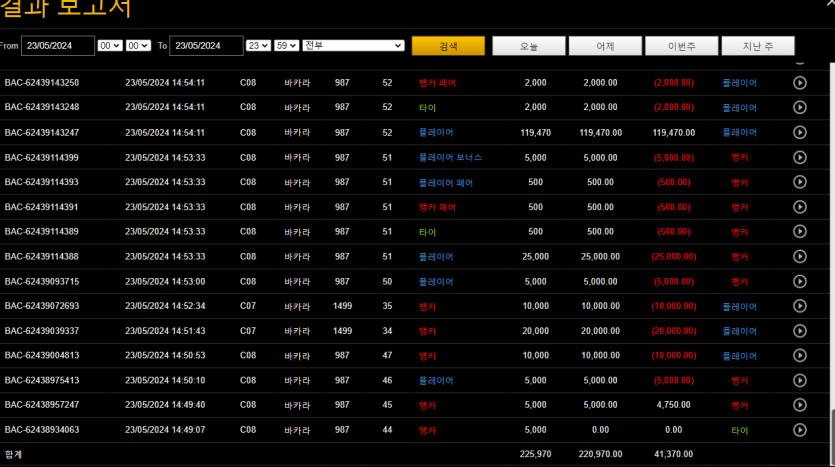The width and height of the screenshot is (835, 467).
Task: Click the total bet 225,970 value
Action: tap(535, 454)
